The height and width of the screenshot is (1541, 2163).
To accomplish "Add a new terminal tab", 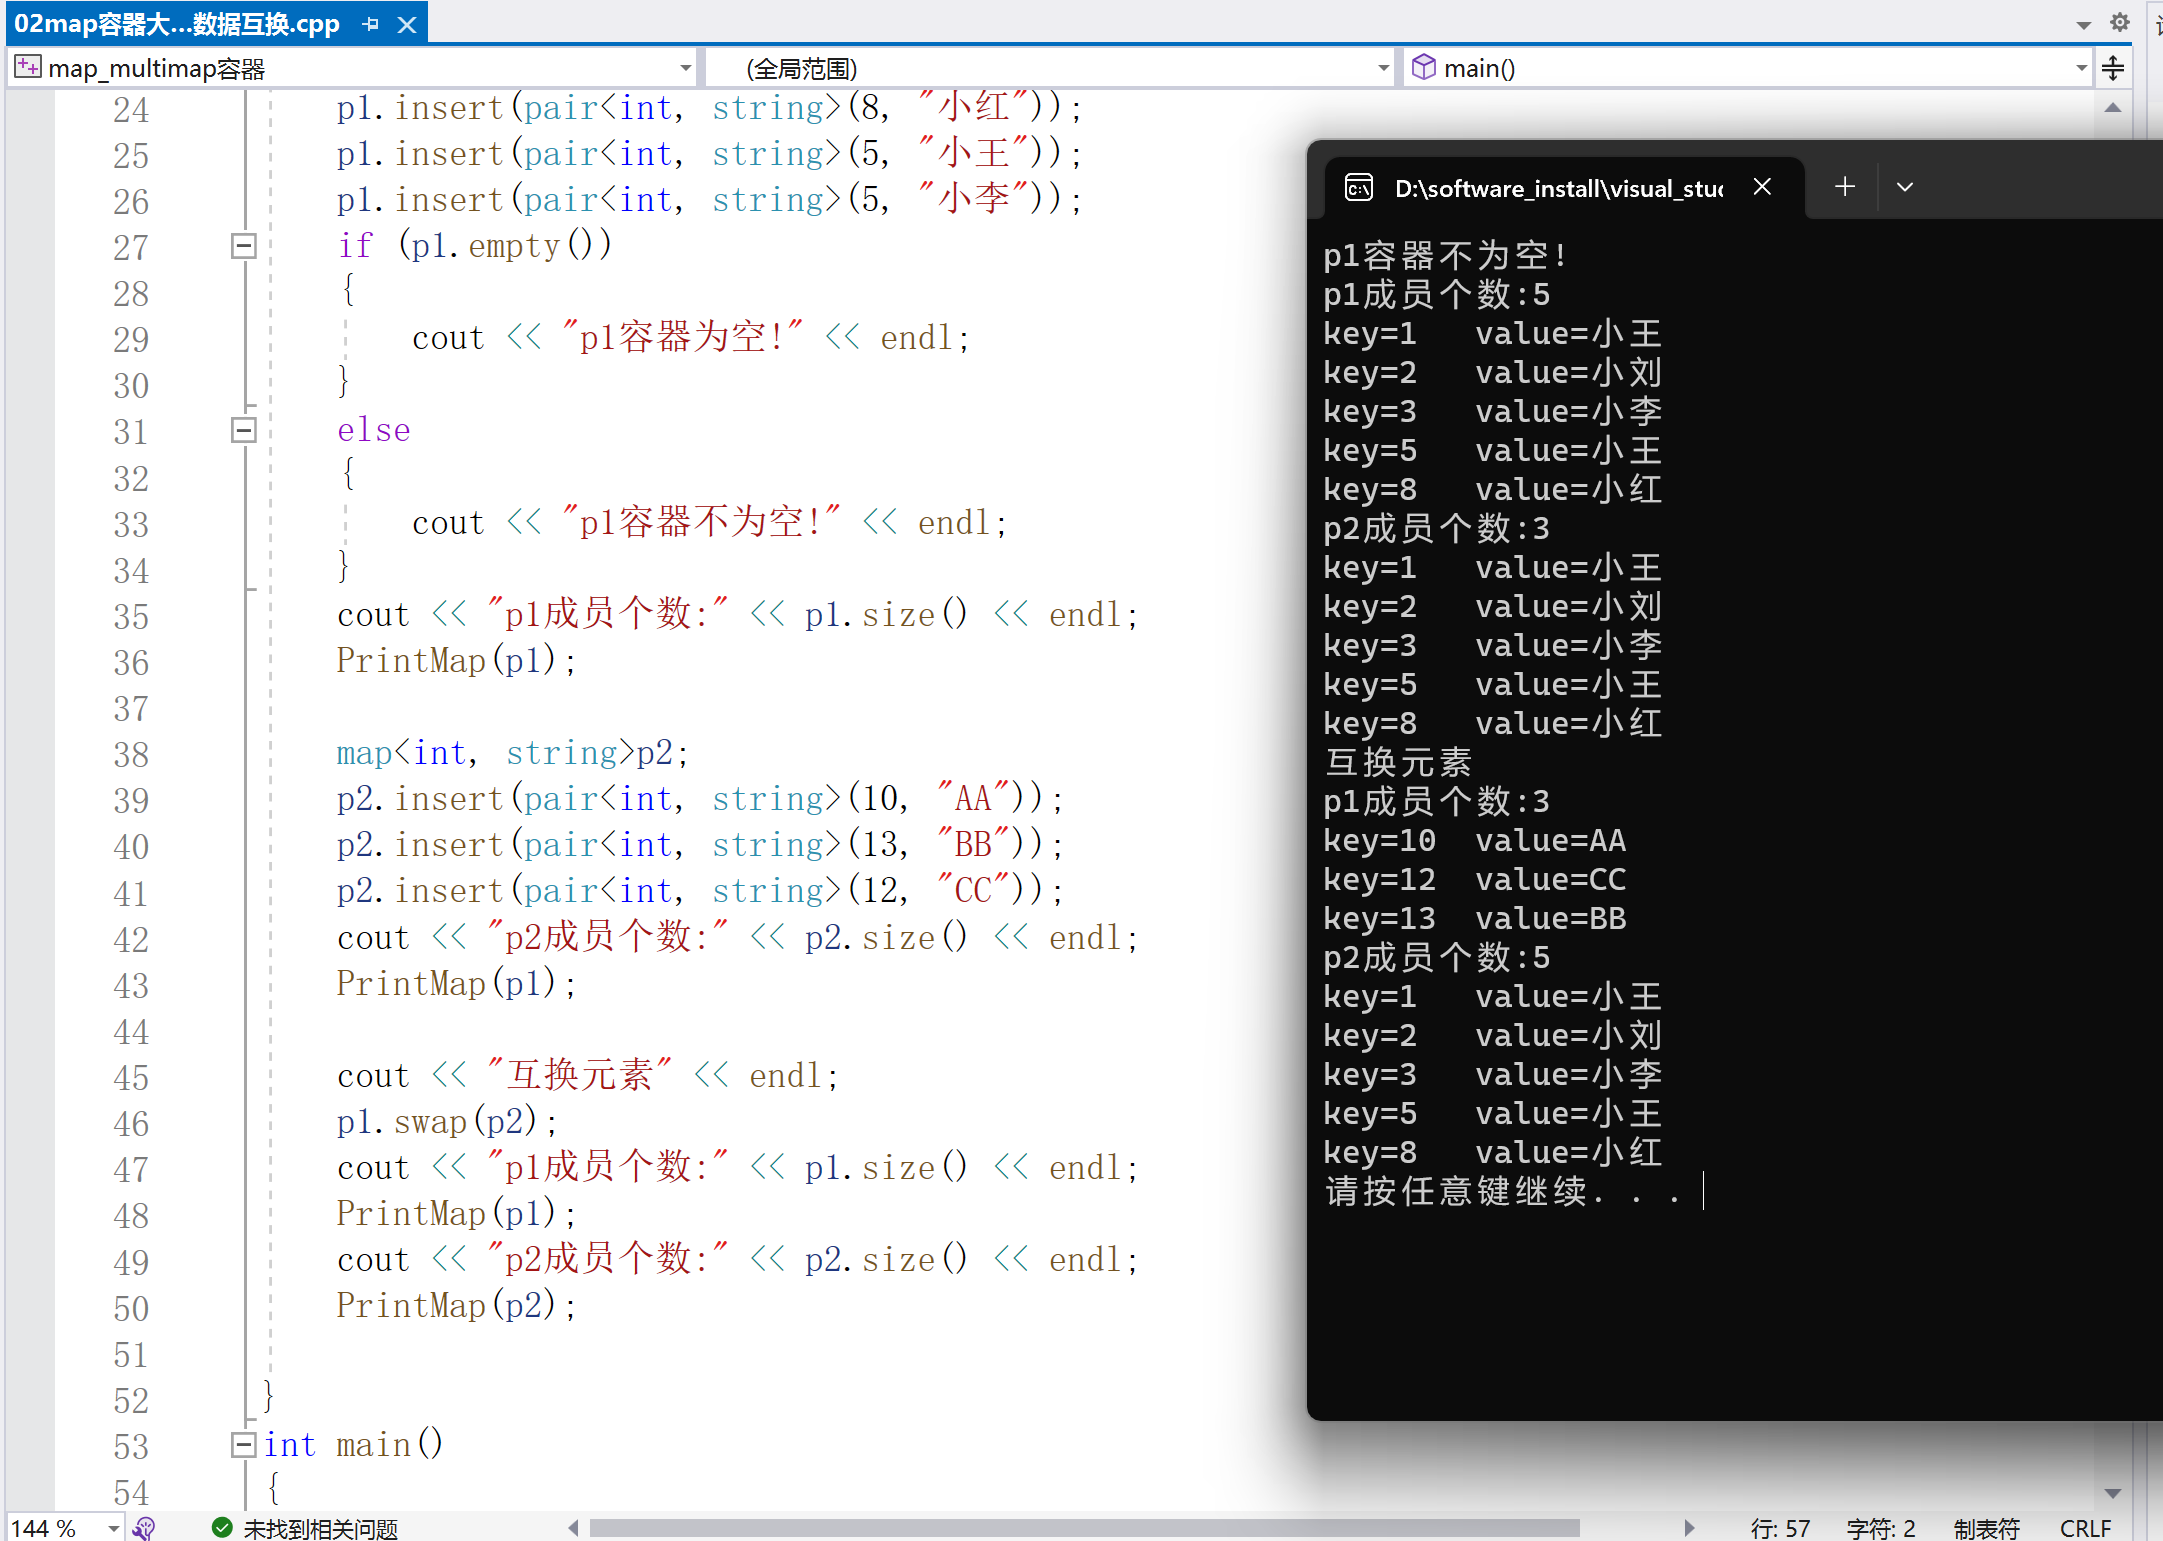I will coord(1845,186).
